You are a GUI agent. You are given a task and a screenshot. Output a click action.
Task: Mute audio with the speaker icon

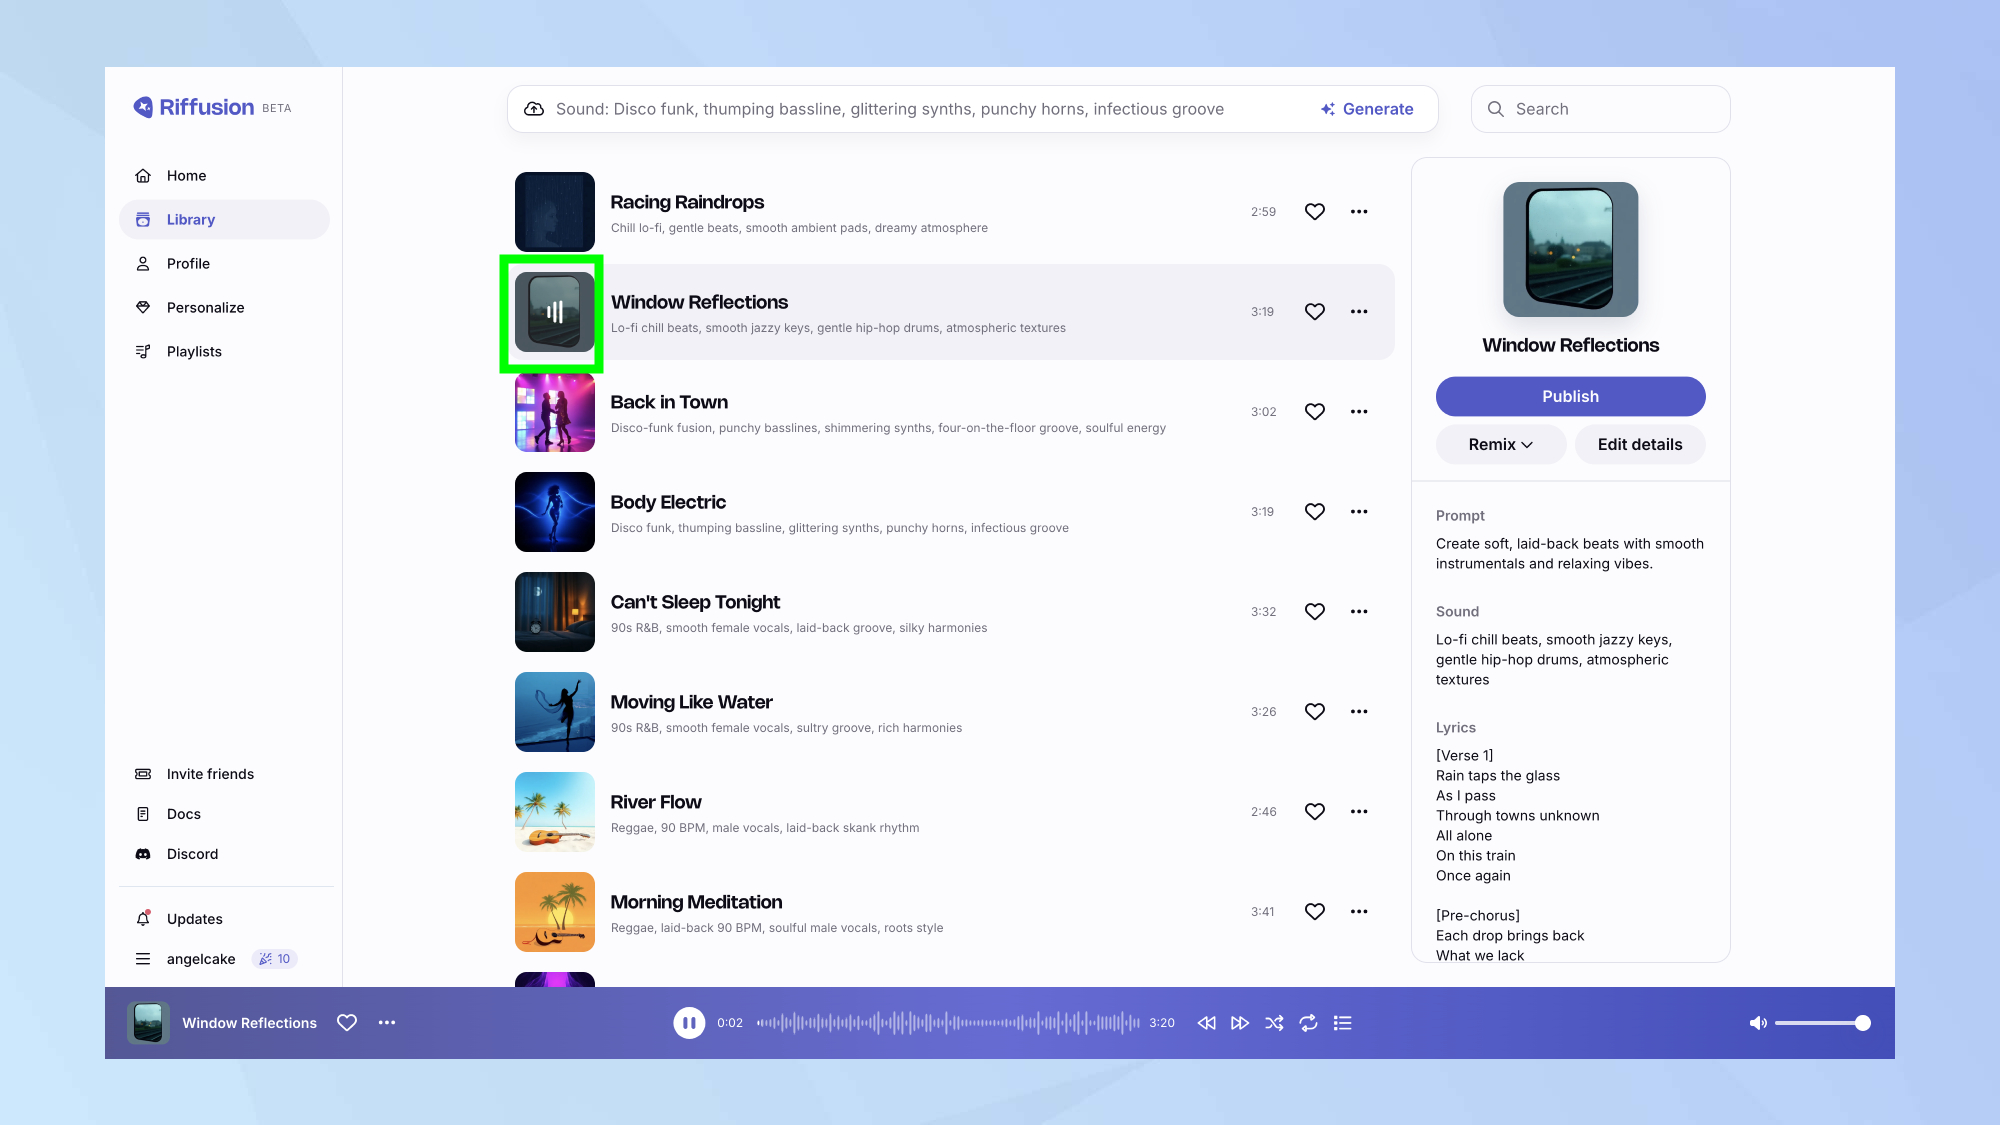(1757, 1023)
